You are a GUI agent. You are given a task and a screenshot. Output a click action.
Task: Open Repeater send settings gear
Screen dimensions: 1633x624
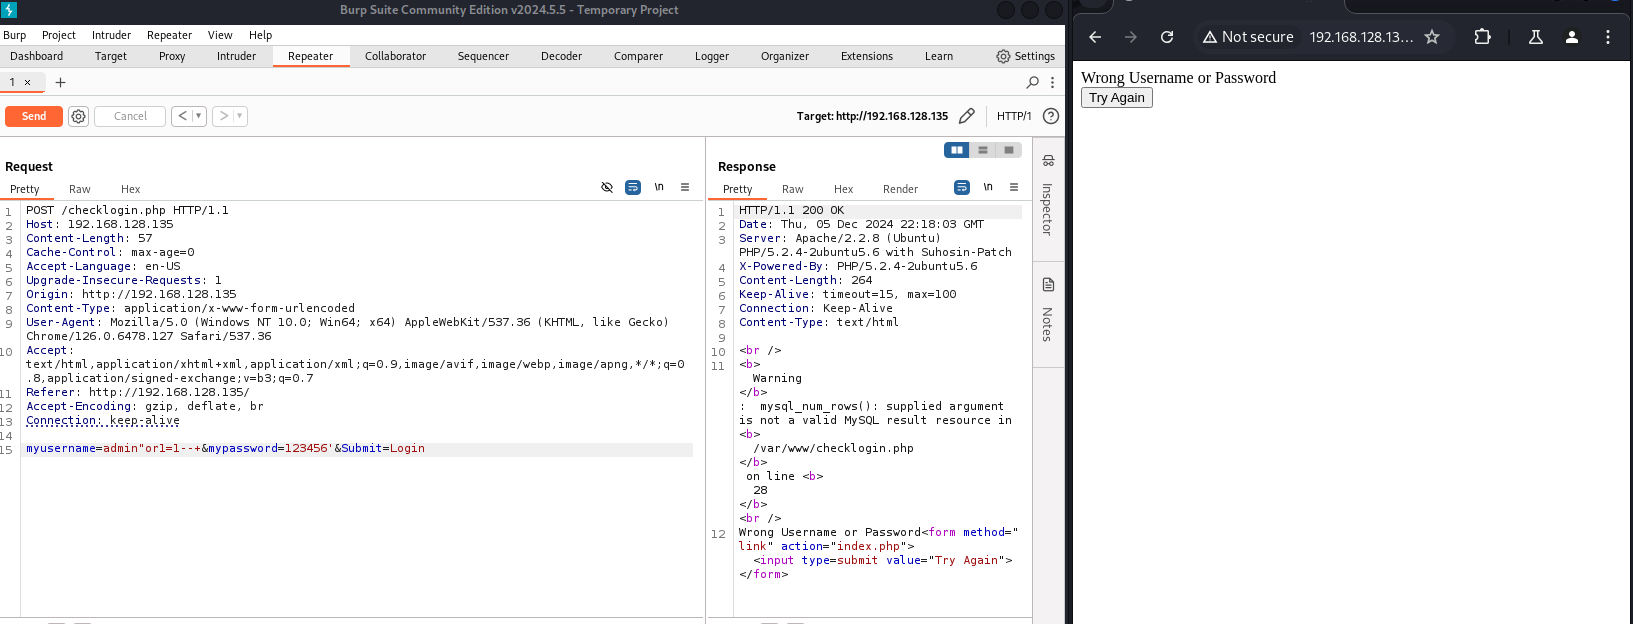78,116
